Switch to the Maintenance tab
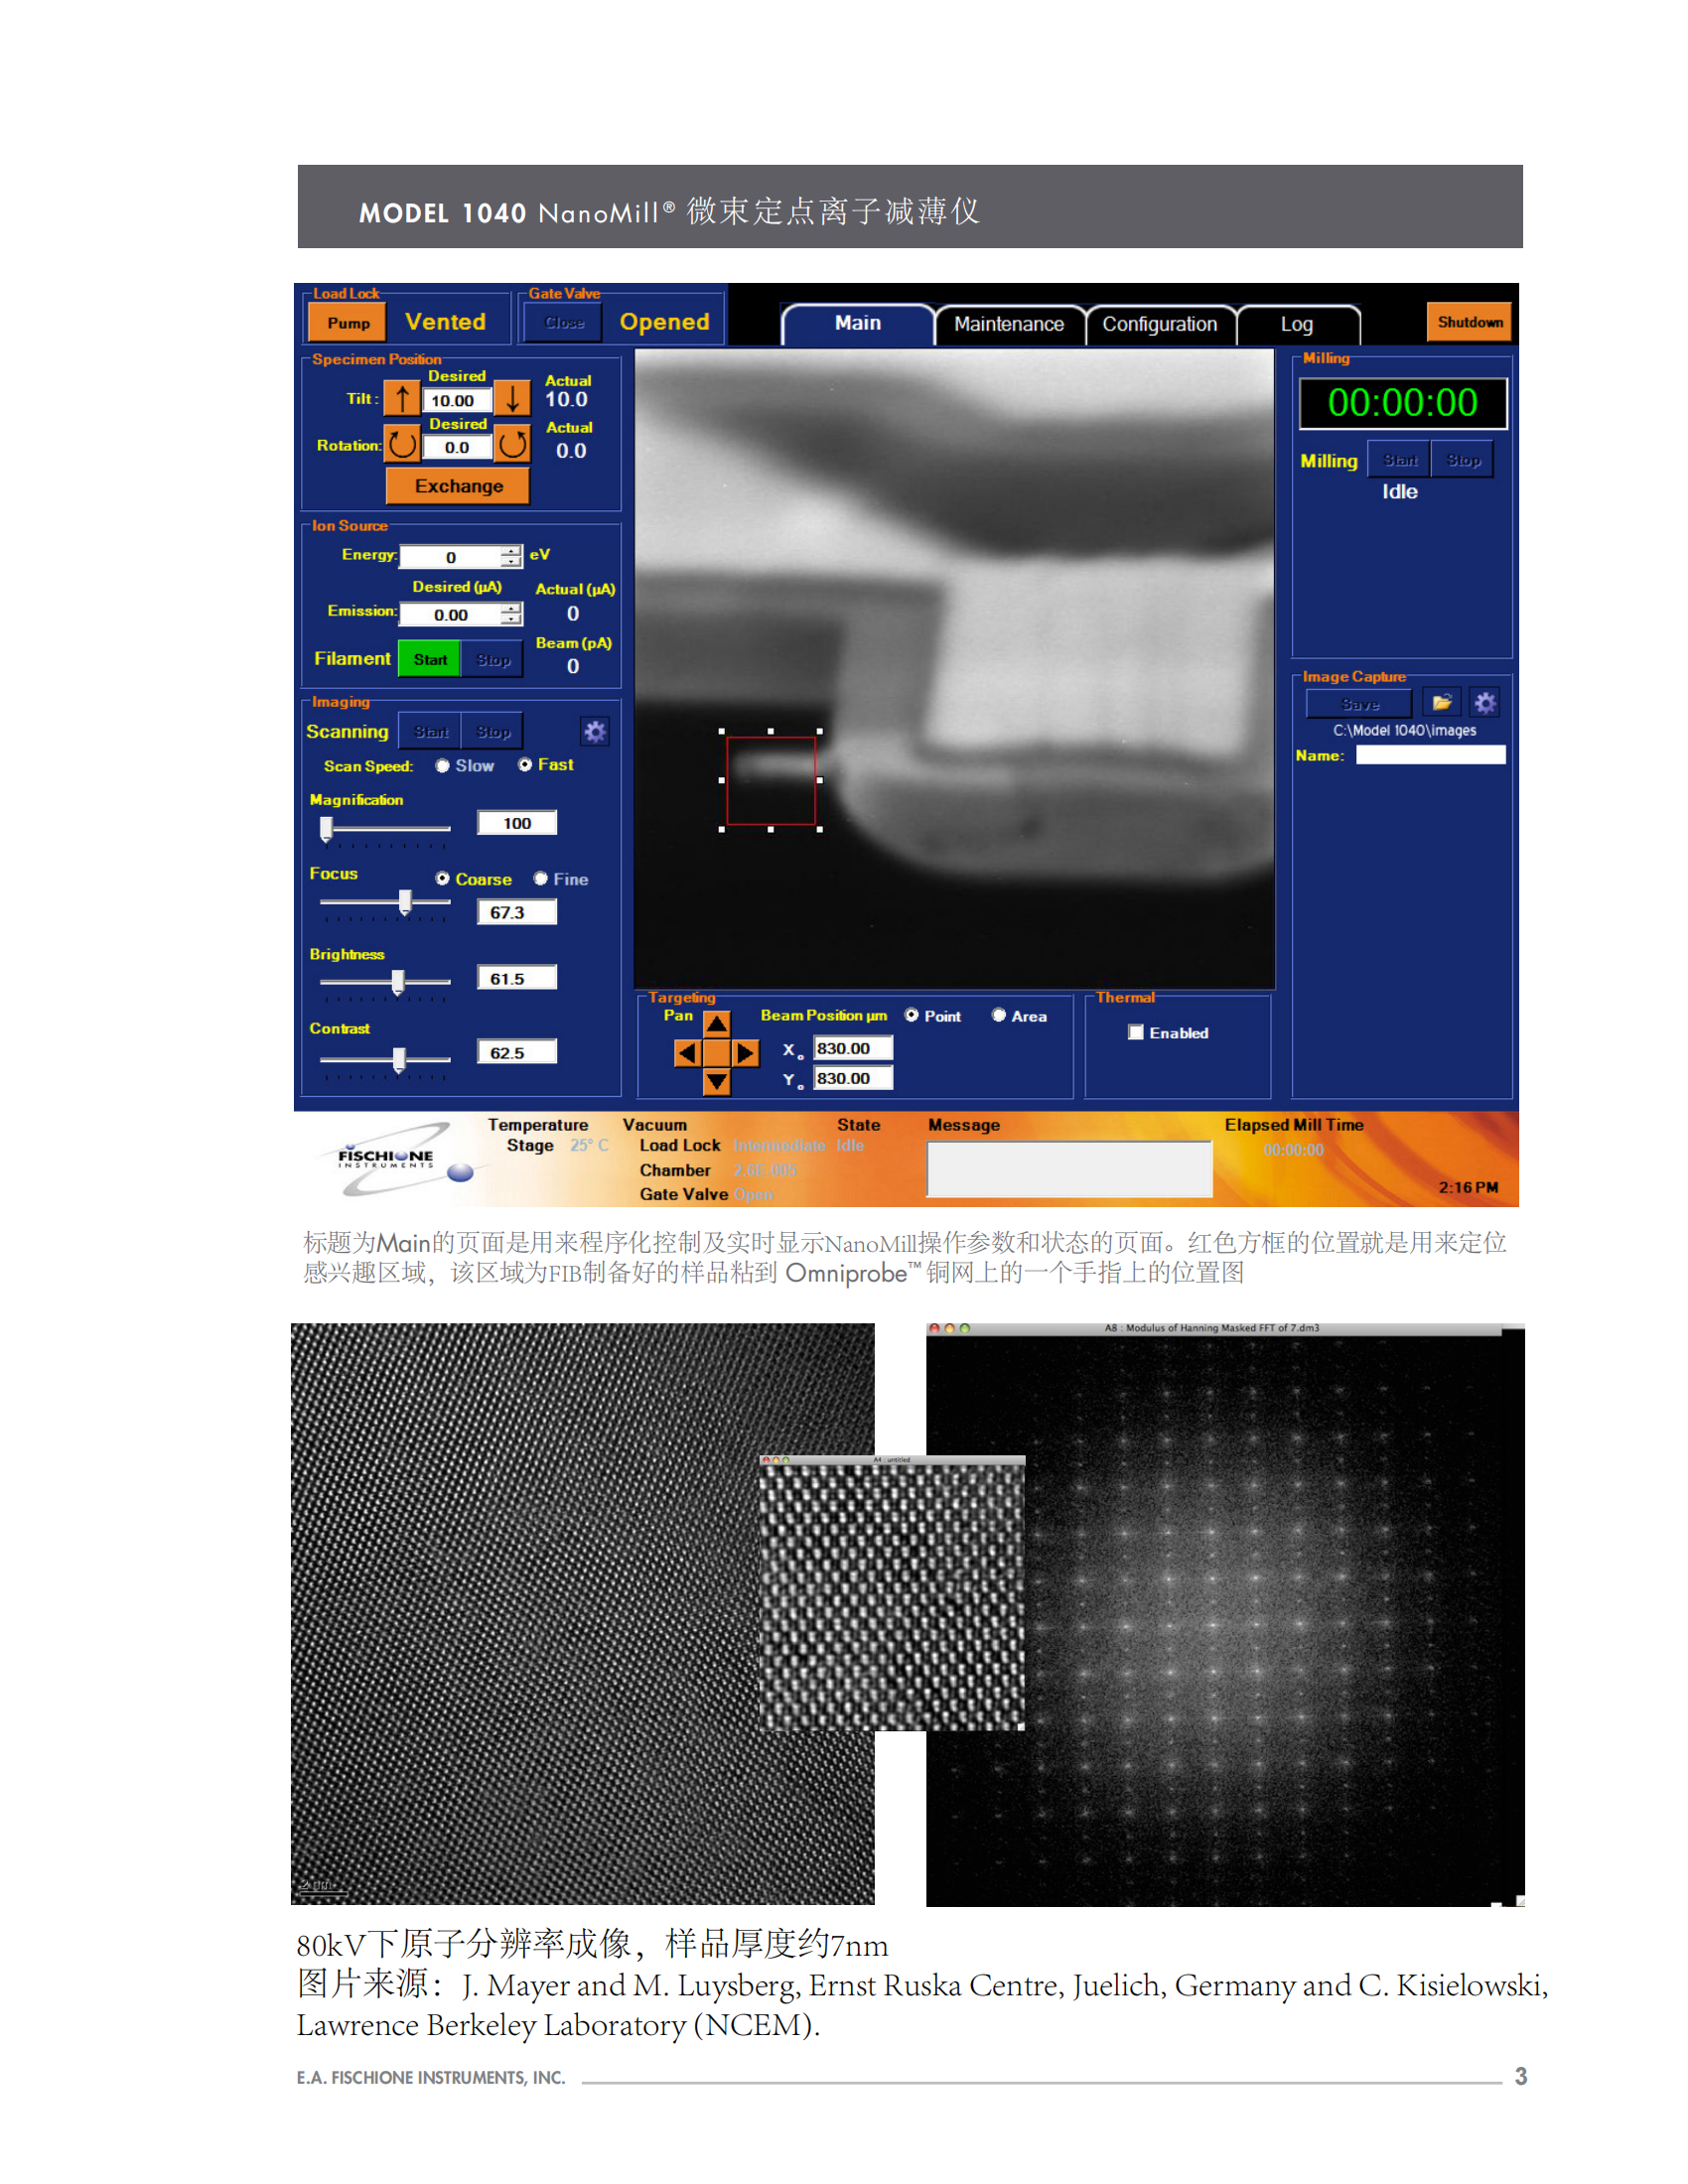Screen dimensions: 1688x2184 click(1009, 324)
